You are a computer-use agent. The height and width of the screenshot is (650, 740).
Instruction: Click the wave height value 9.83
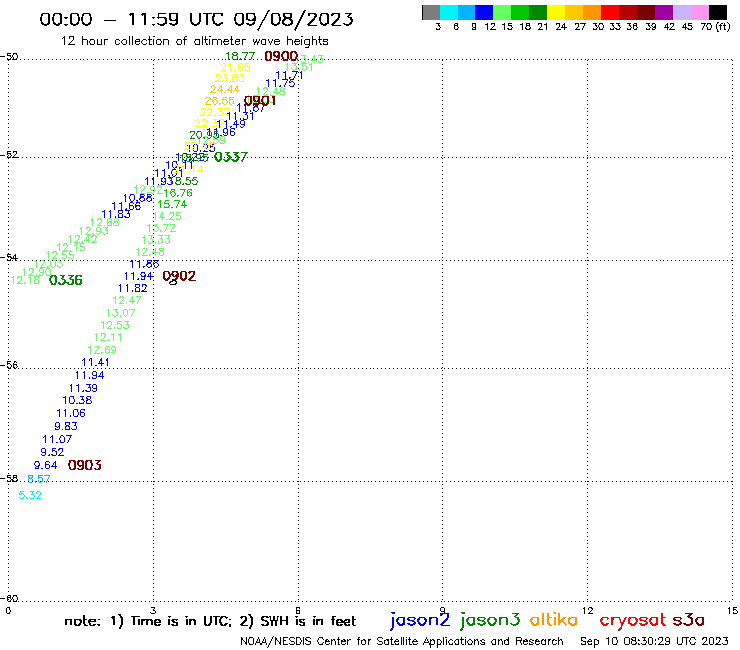[66, 426]
